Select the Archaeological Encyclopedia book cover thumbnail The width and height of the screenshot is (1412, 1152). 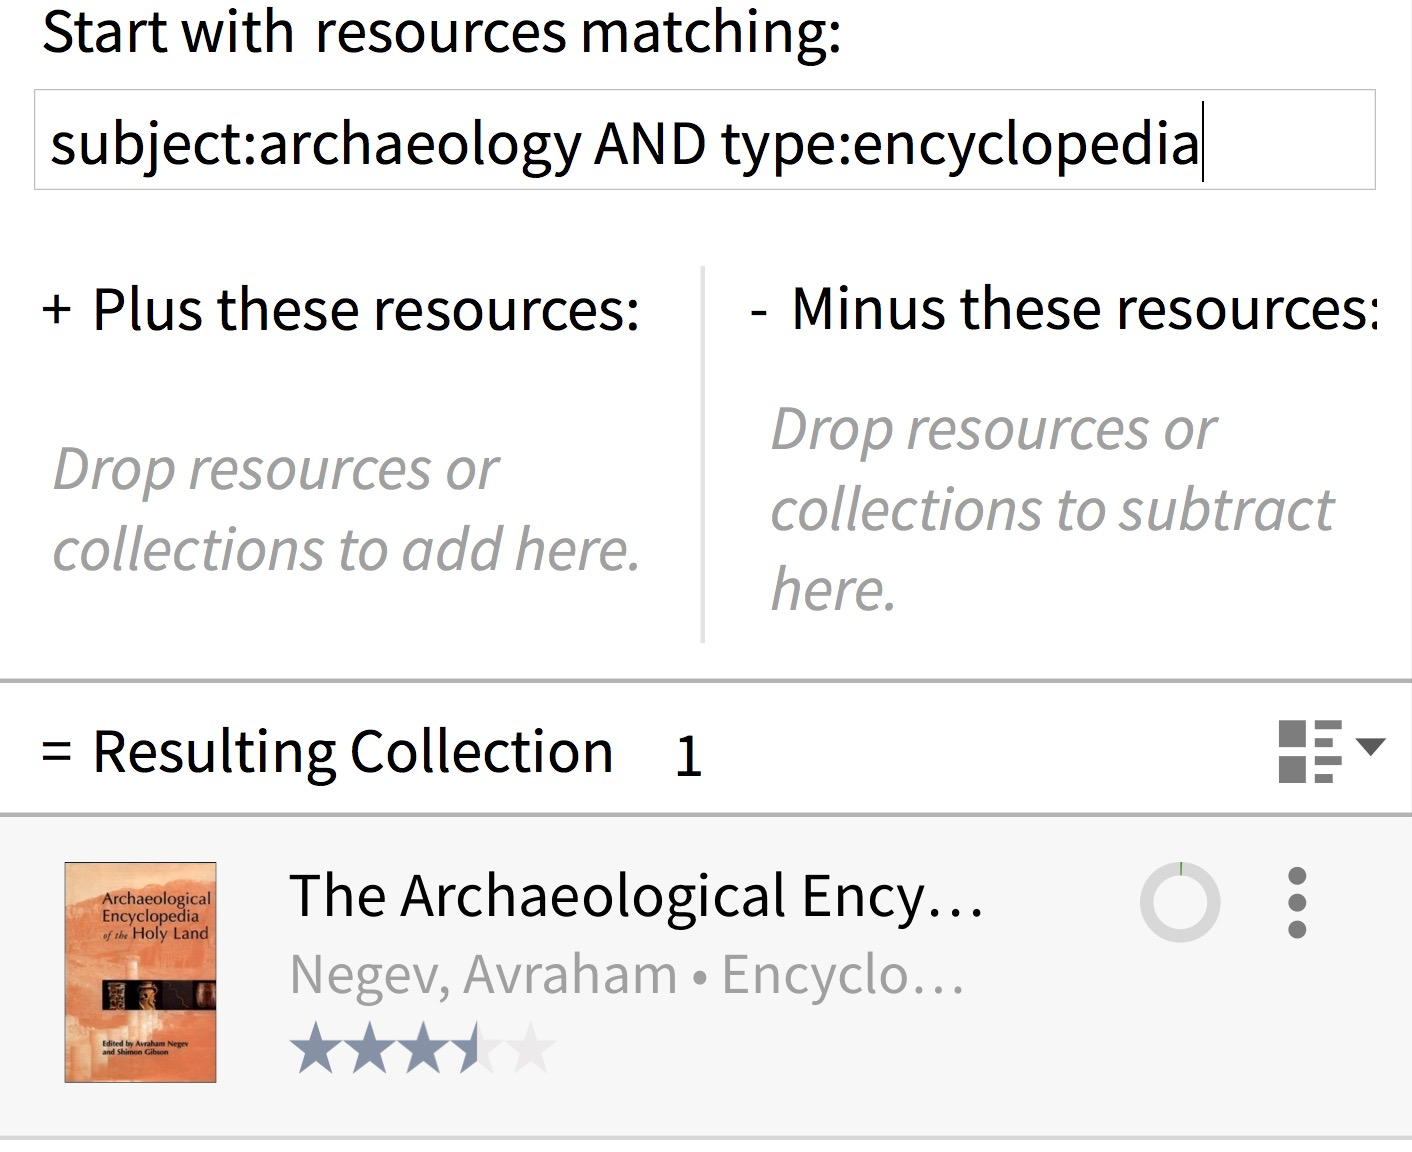tap(141, 972)
